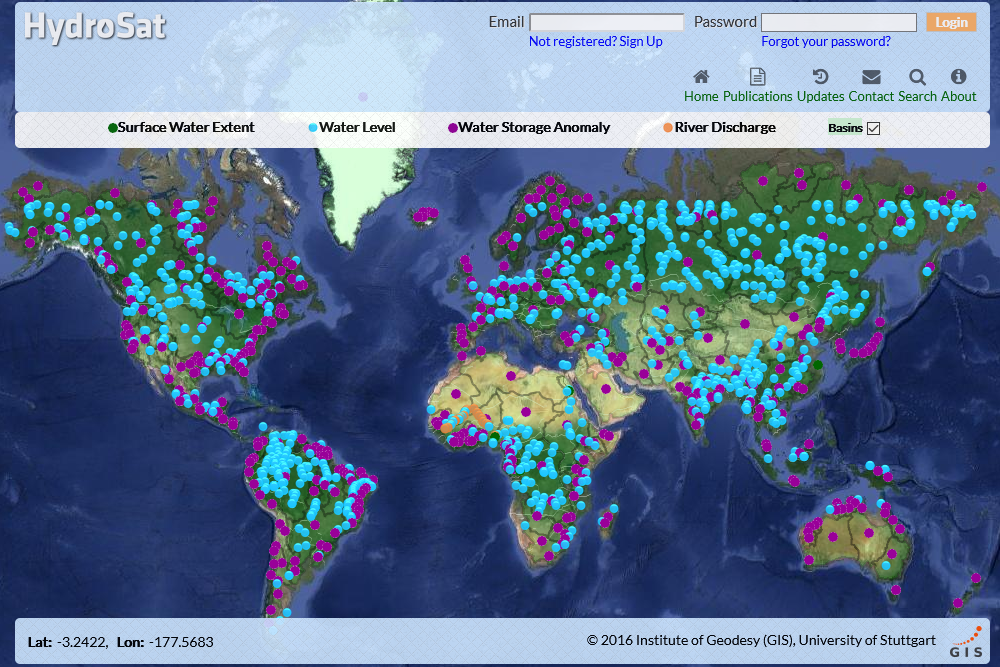The image size is (1000, 667).
Task: Click the green Surface Water Extent dot
Action: [113, 128]
